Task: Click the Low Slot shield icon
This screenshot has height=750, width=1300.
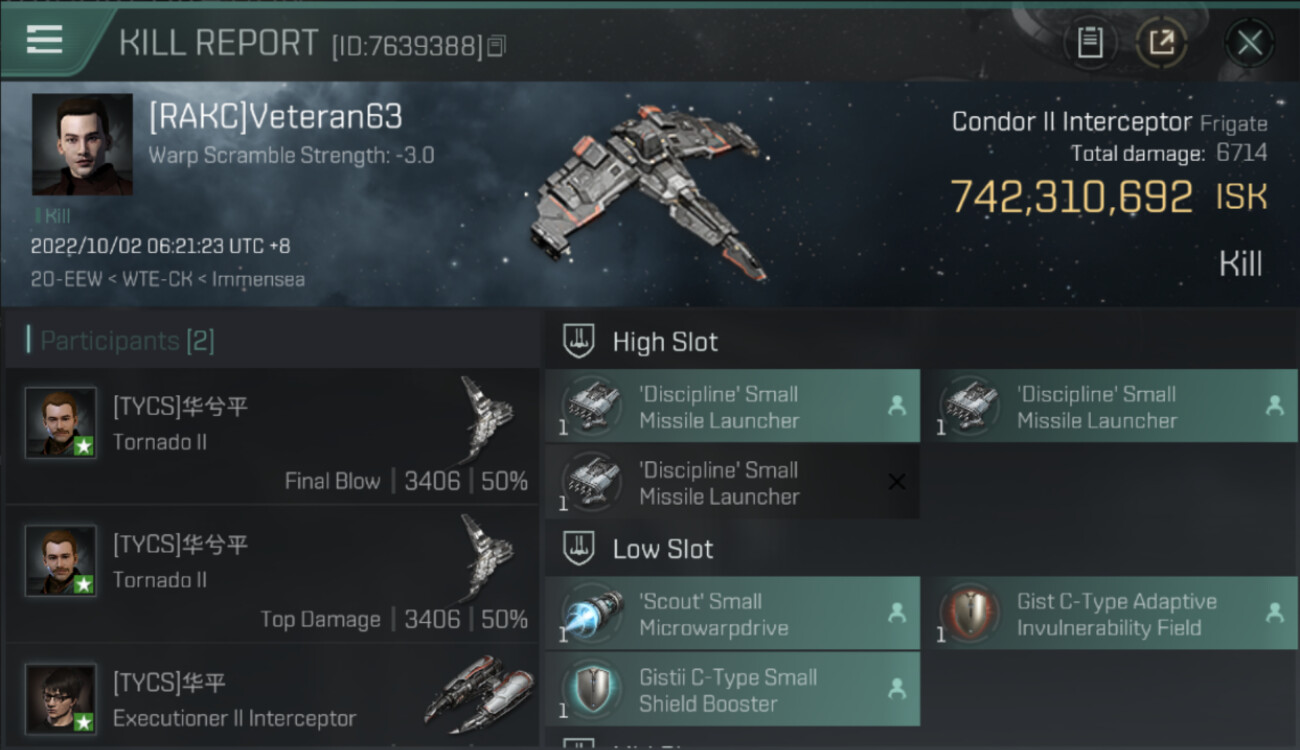Action: (x=579, y=548)
